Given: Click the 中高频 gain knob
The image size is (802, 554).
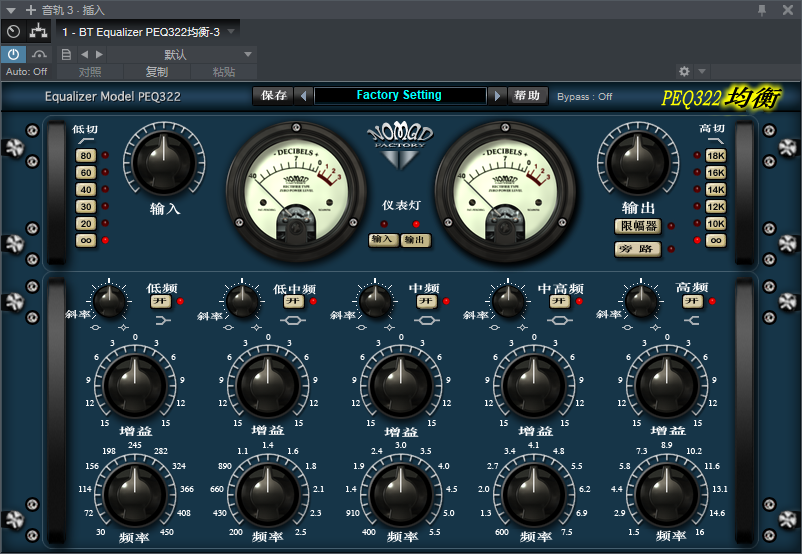Looking at the screenshot, I should (534, 386).
